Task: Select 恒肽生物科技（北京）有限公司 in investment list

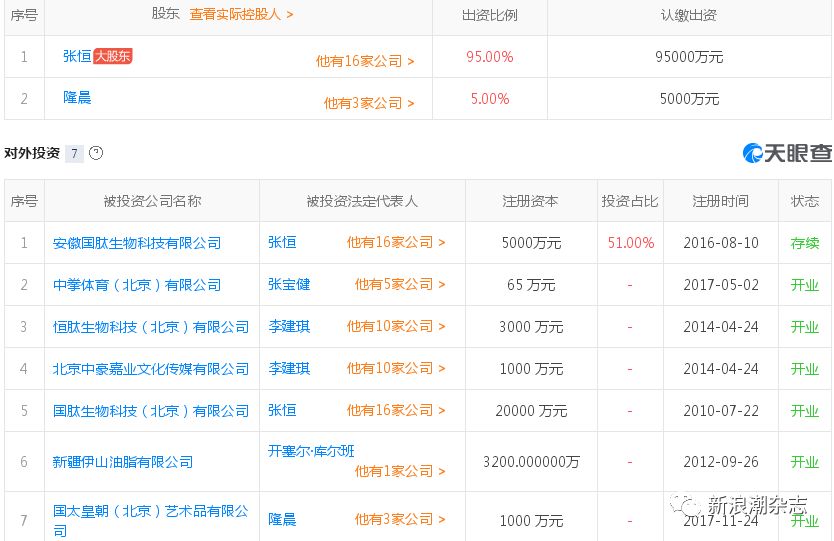Action: [151, 327]
